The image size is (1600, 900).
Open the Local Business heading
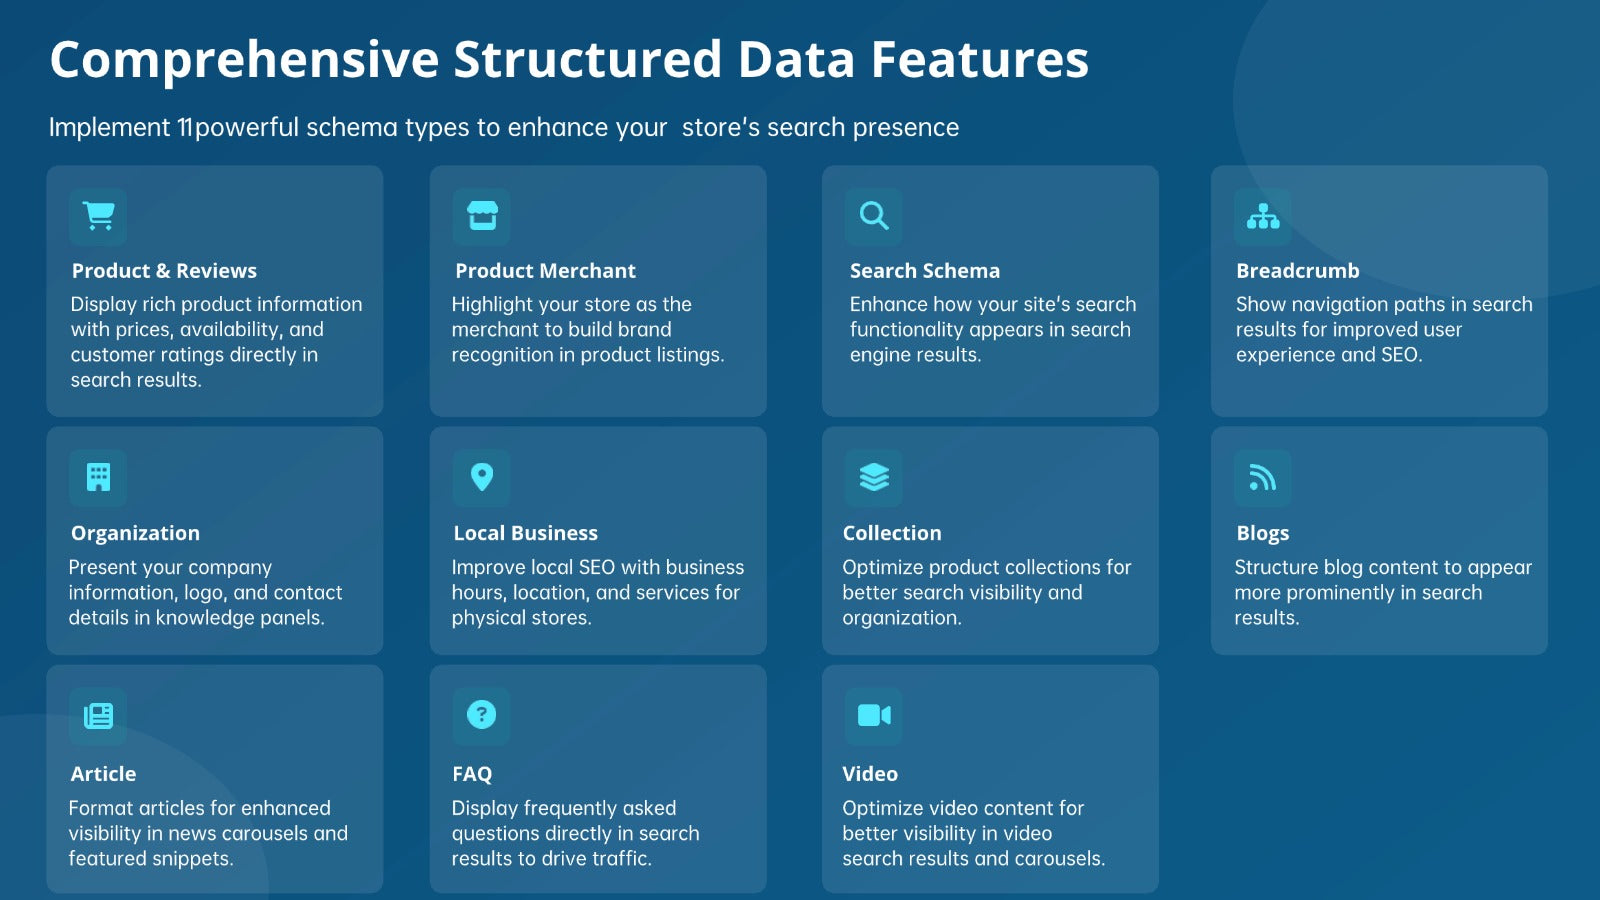(x=526, y=533)
